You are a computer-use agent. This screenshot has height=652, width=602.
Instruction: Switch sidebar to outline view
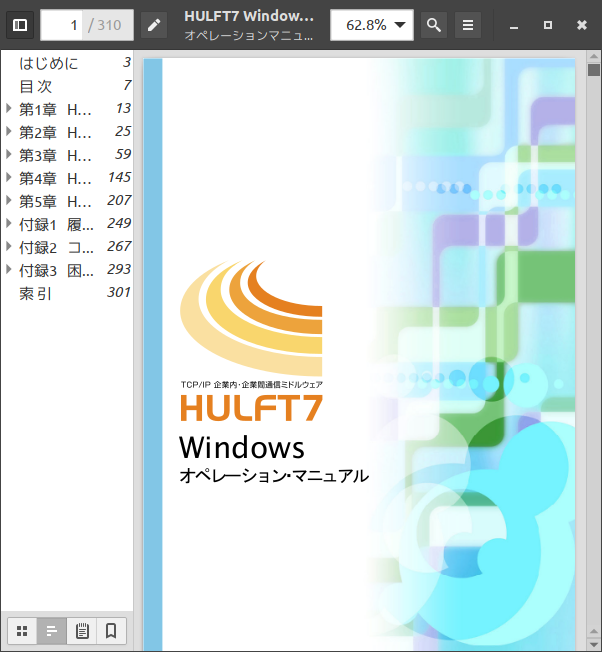52,631
